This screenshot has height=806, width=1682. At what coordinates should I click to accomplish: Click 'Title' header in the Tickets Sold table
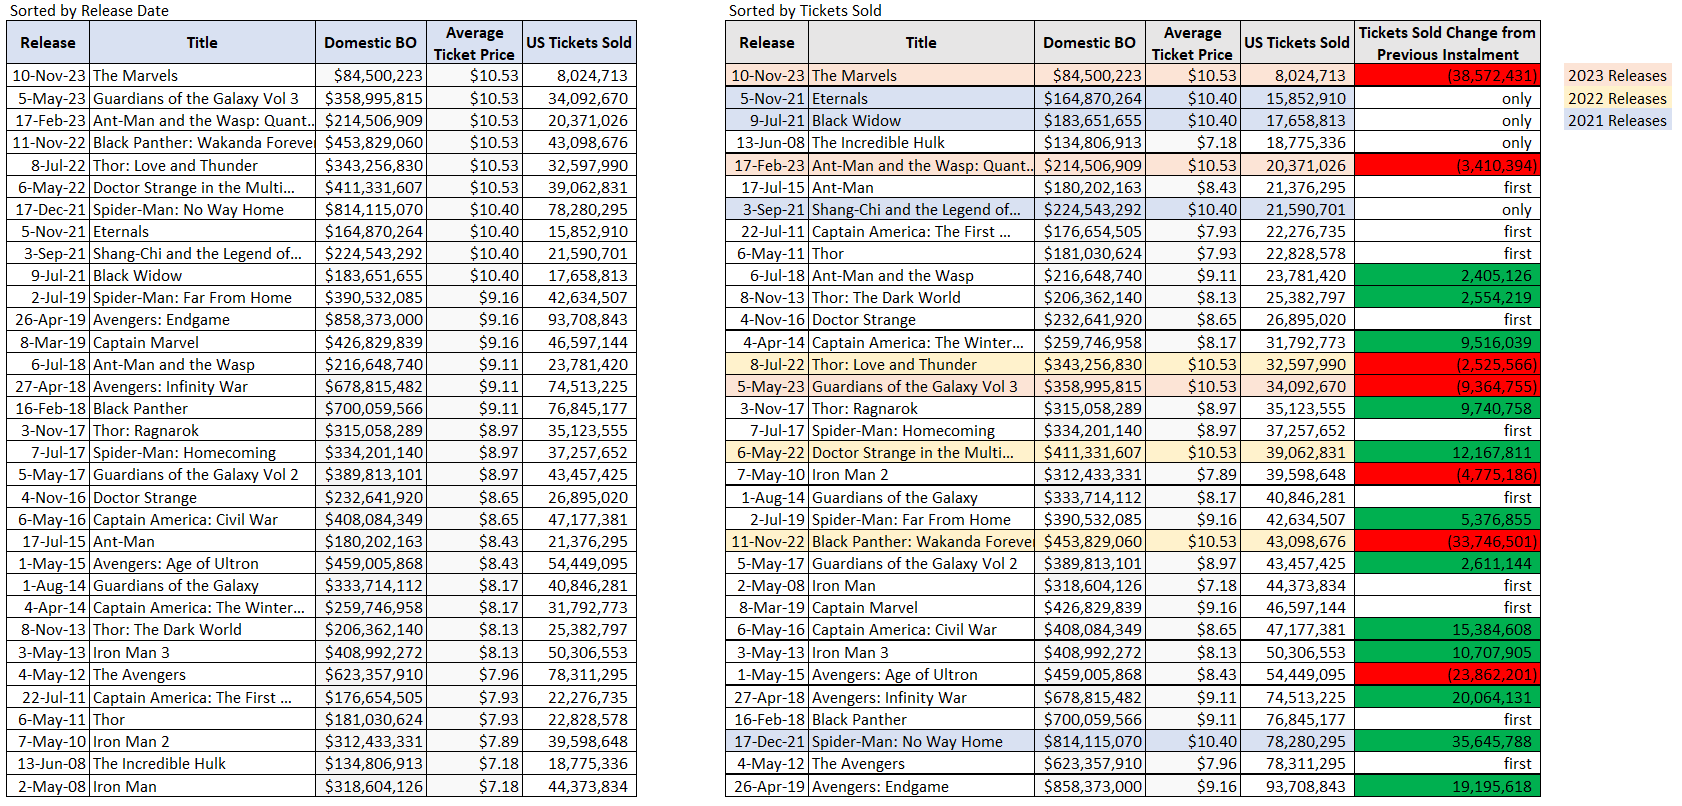(921, 43)
